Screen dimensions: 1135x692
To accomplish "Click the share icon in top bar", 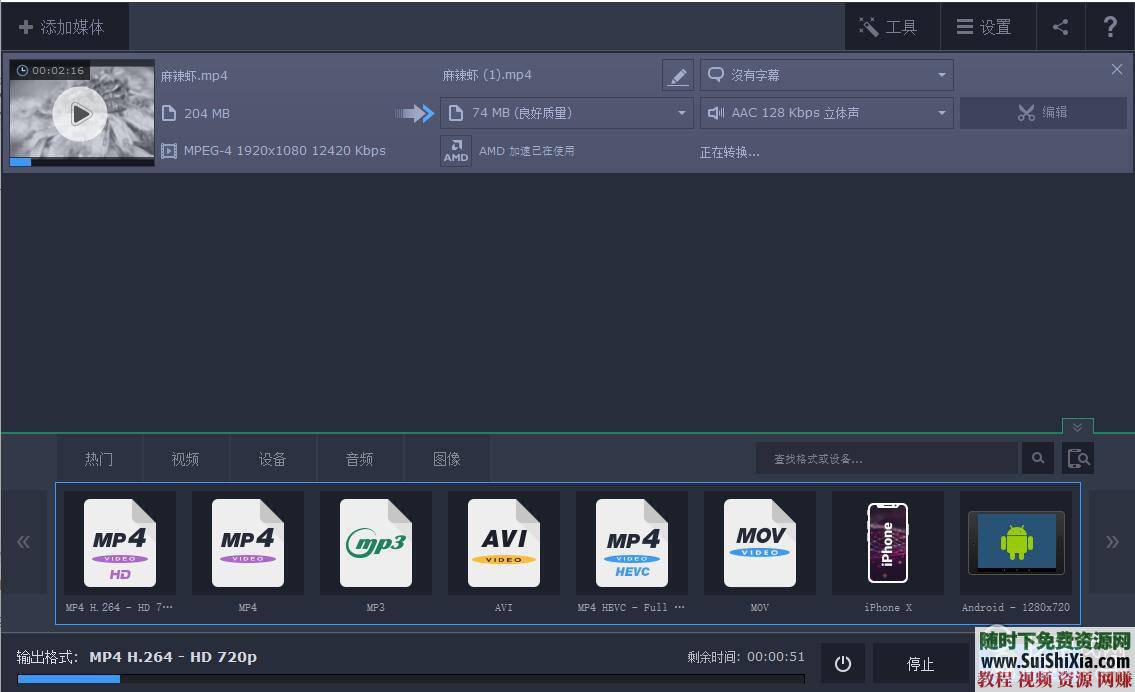I will click(x=1061, y=26).
